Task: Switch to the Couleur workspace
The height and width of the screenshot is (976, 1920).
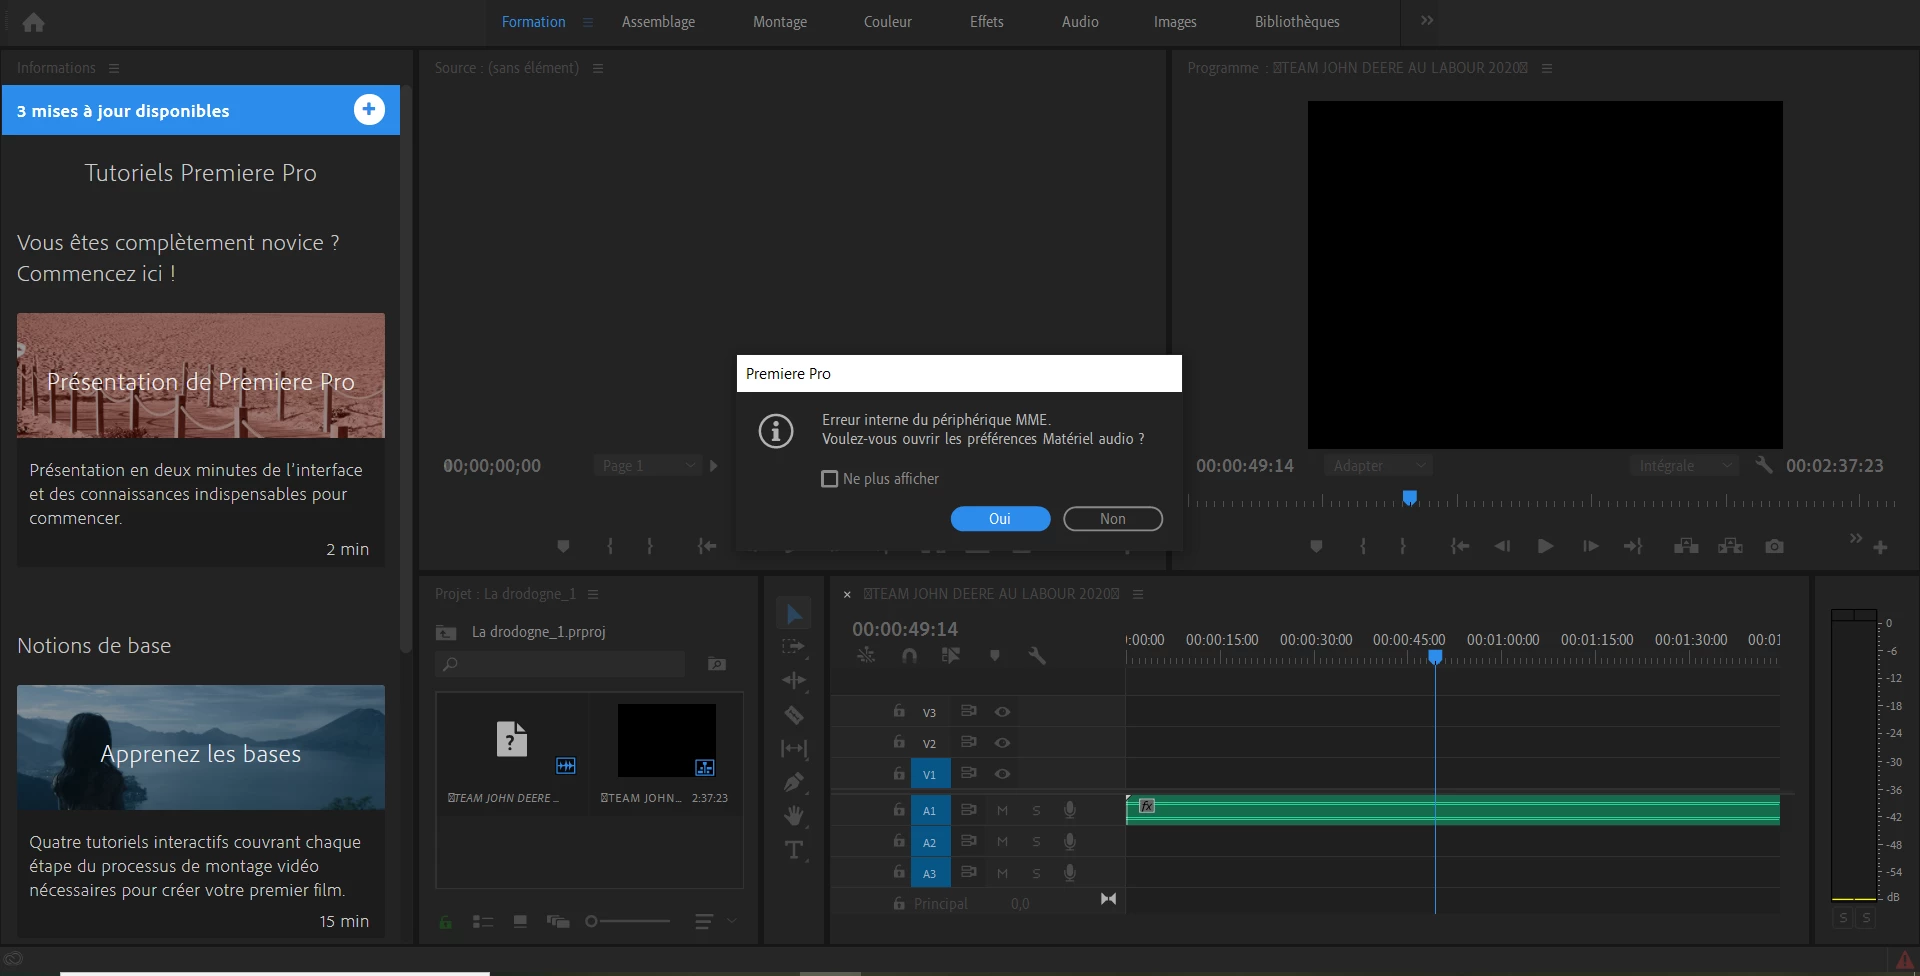Action: [888, 22]
